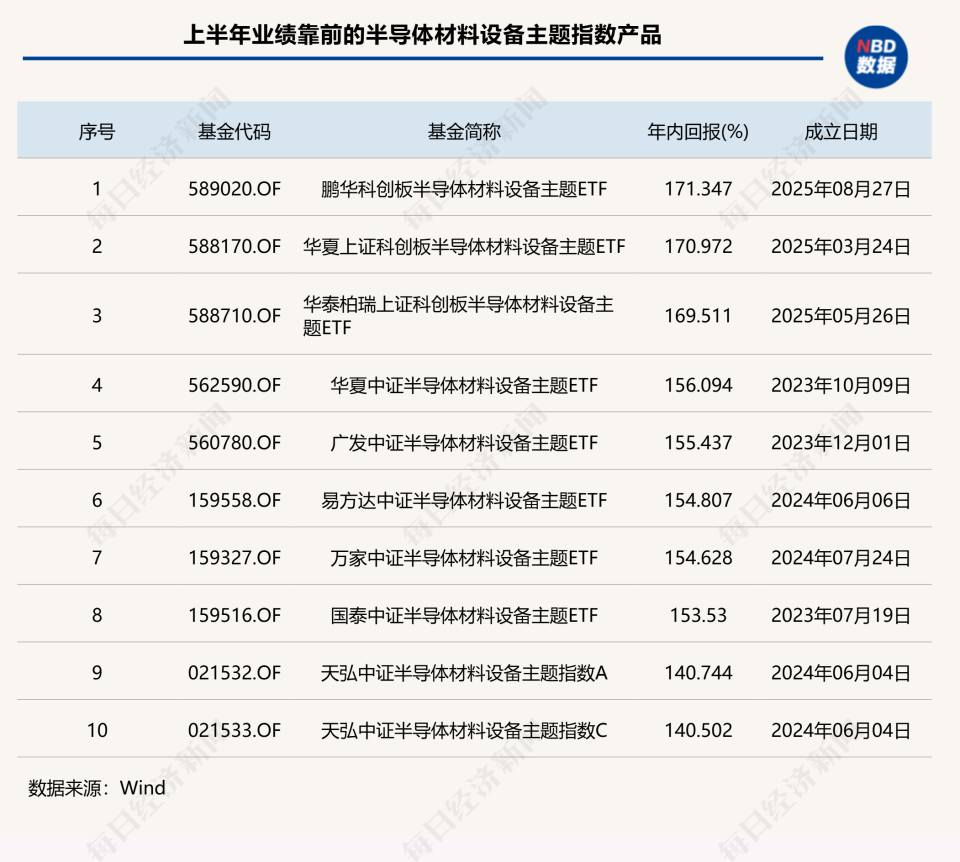Click fund name 广发中证半导体材料设备主题ETF
The width and height of the screenshot is (960, 862).
point(464,443)
